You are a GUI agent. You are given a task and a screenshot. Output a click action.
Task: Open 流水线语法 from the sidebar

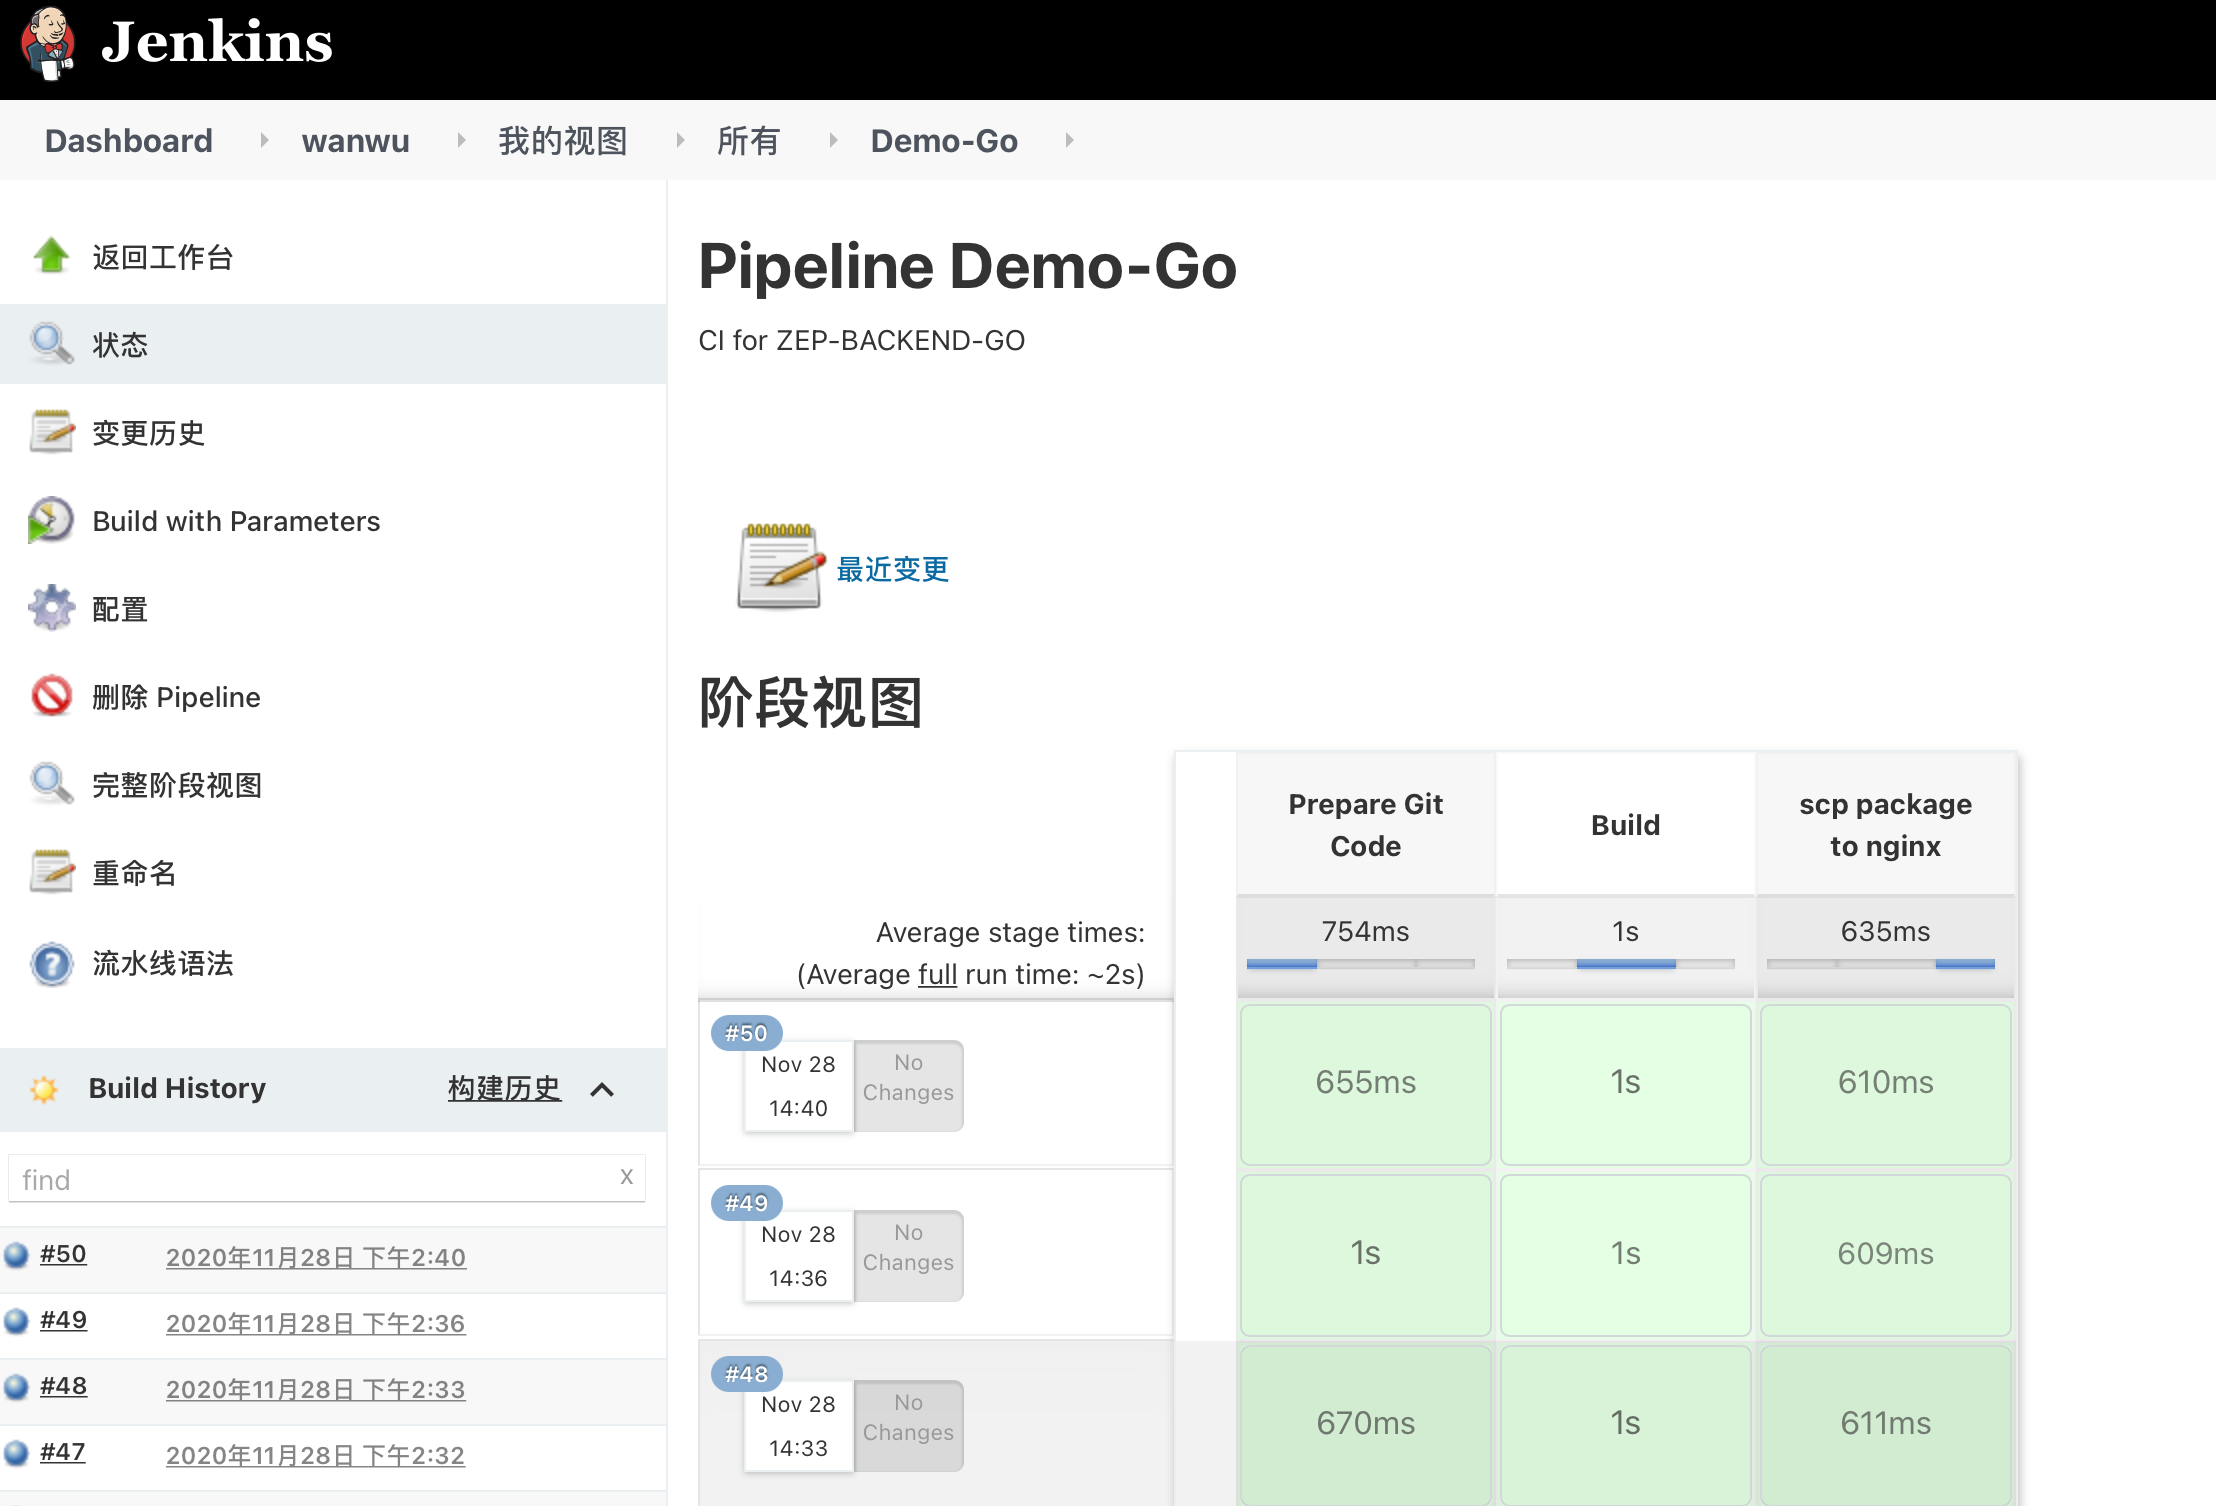pyautogui.click(x=163, y=963)
